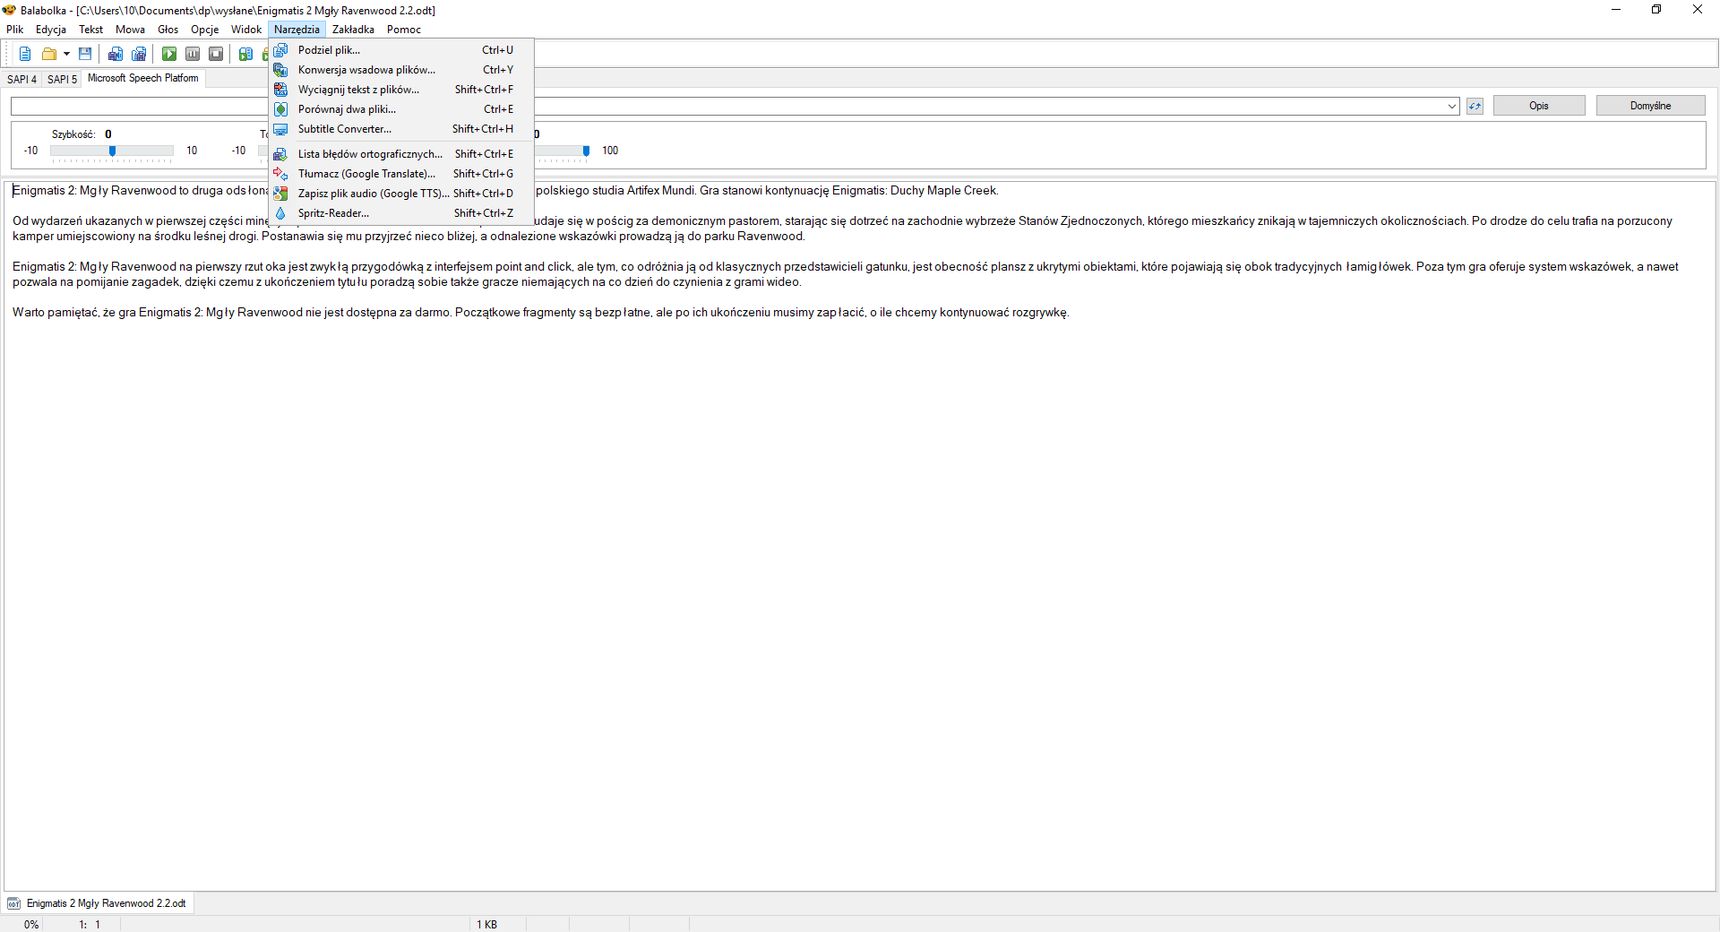Screen dimensions: 1720x932
Task: Select the Microsoft Speech Platform tab
Action: 143,78
